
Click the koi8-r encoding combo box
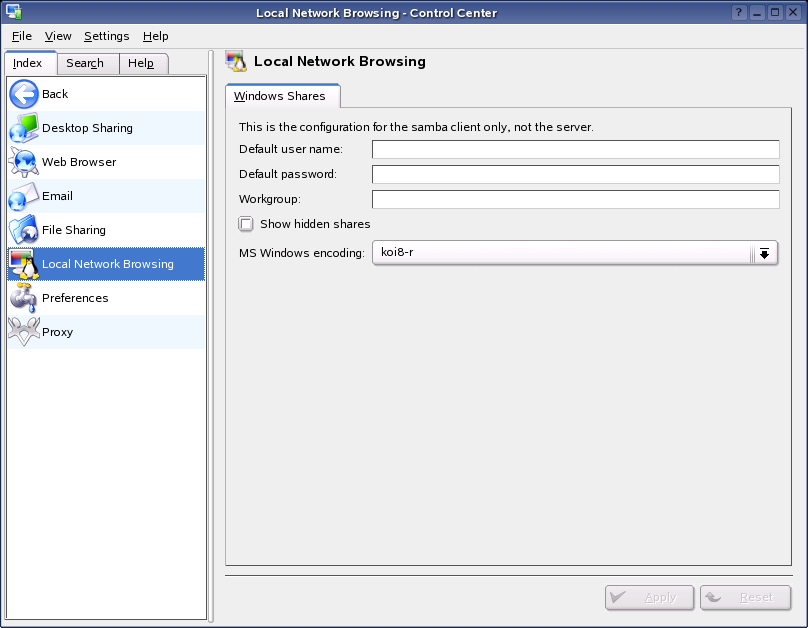pos(575,253)
